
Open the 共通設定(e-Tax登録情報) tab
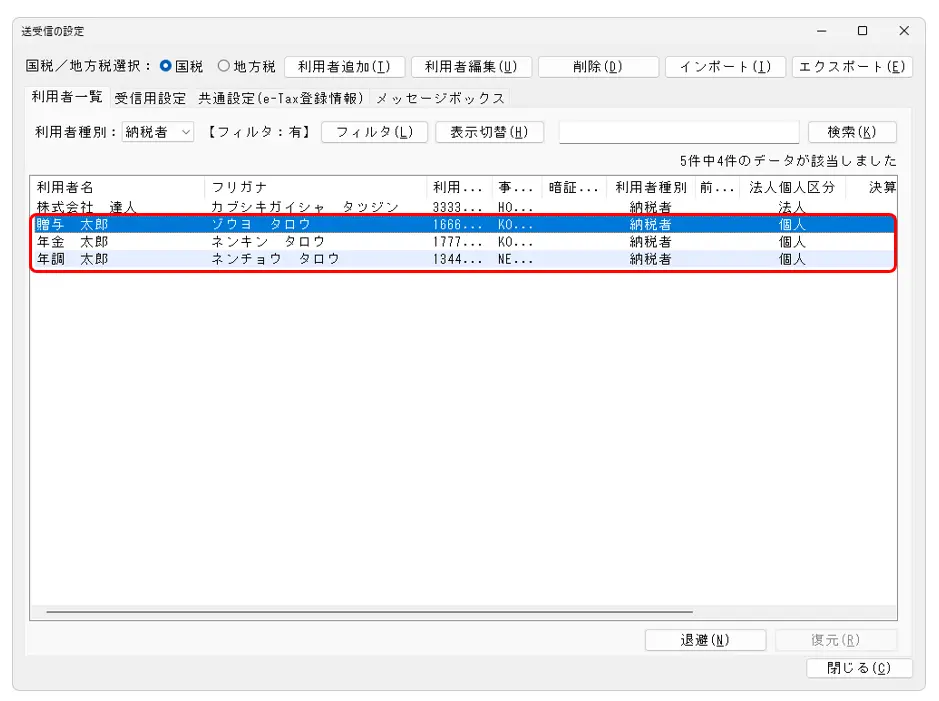coord(283,98)
